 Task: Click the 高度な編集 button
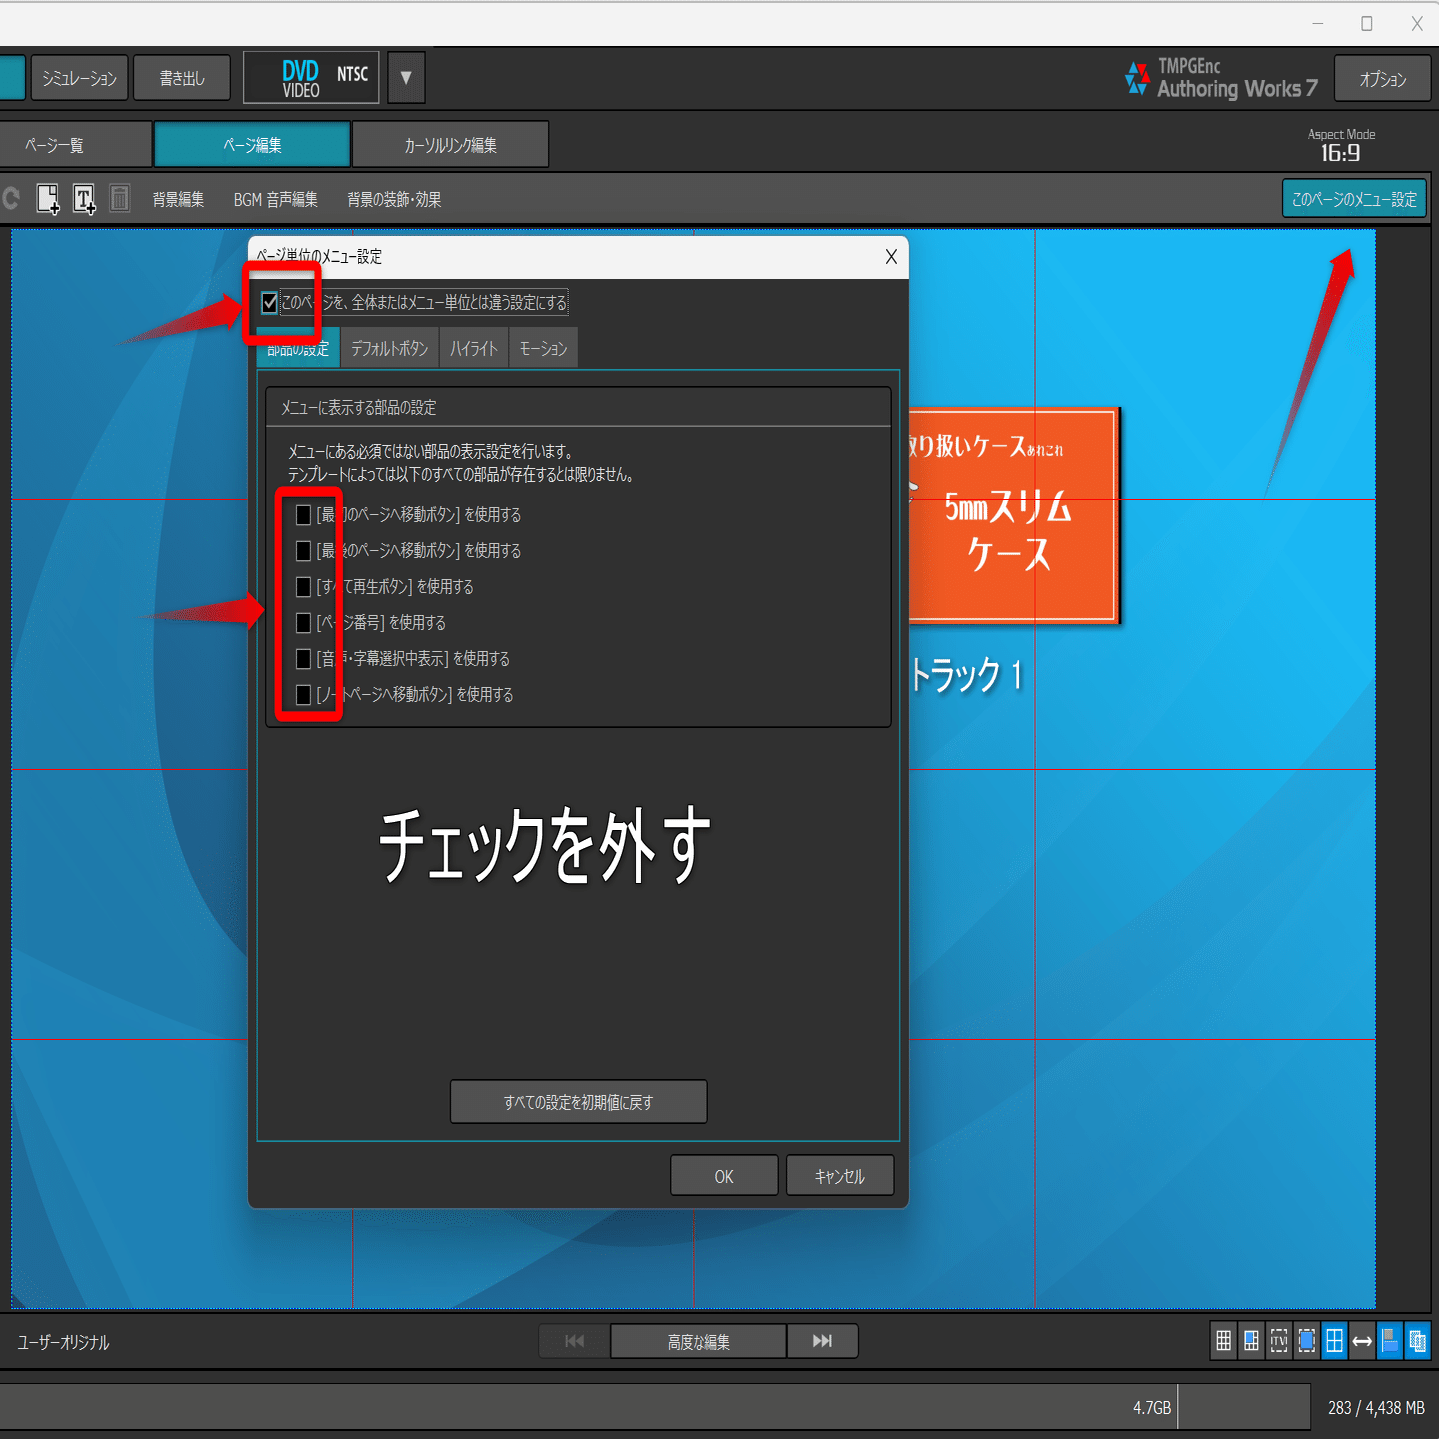(698, 1341)
